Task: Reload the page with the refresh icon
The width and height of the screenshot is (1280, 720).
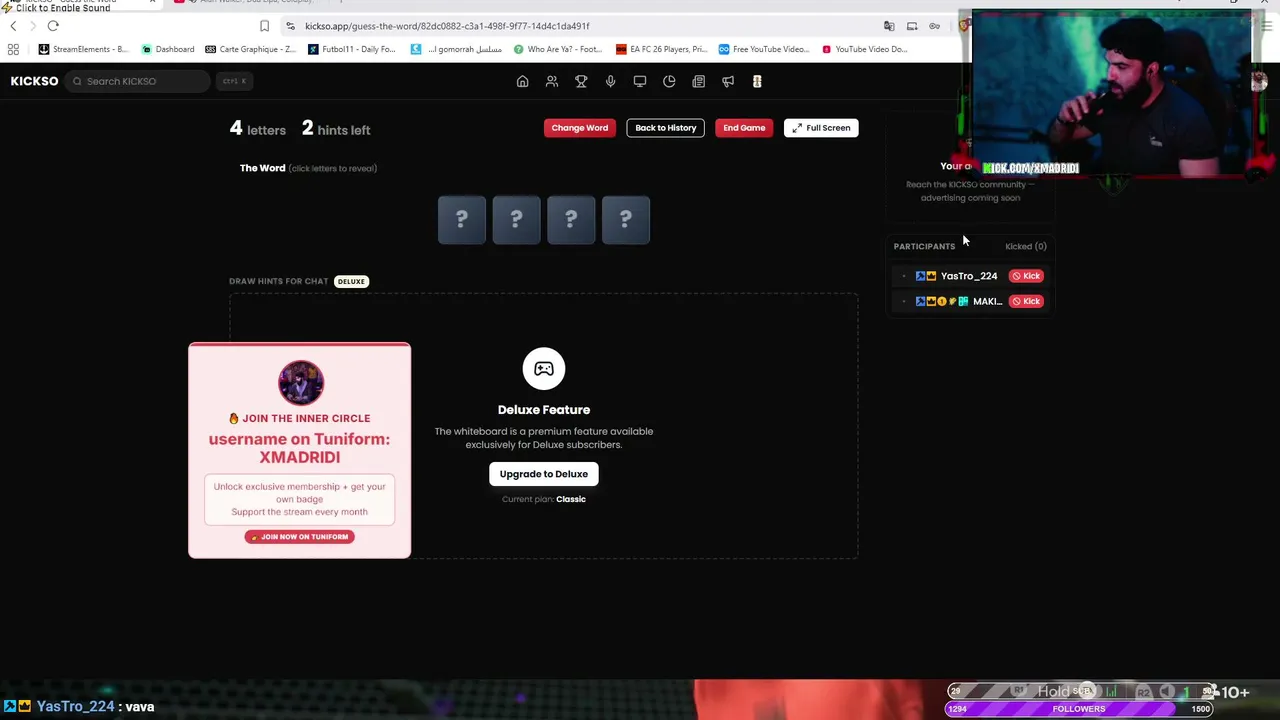Action: (53, 26)
